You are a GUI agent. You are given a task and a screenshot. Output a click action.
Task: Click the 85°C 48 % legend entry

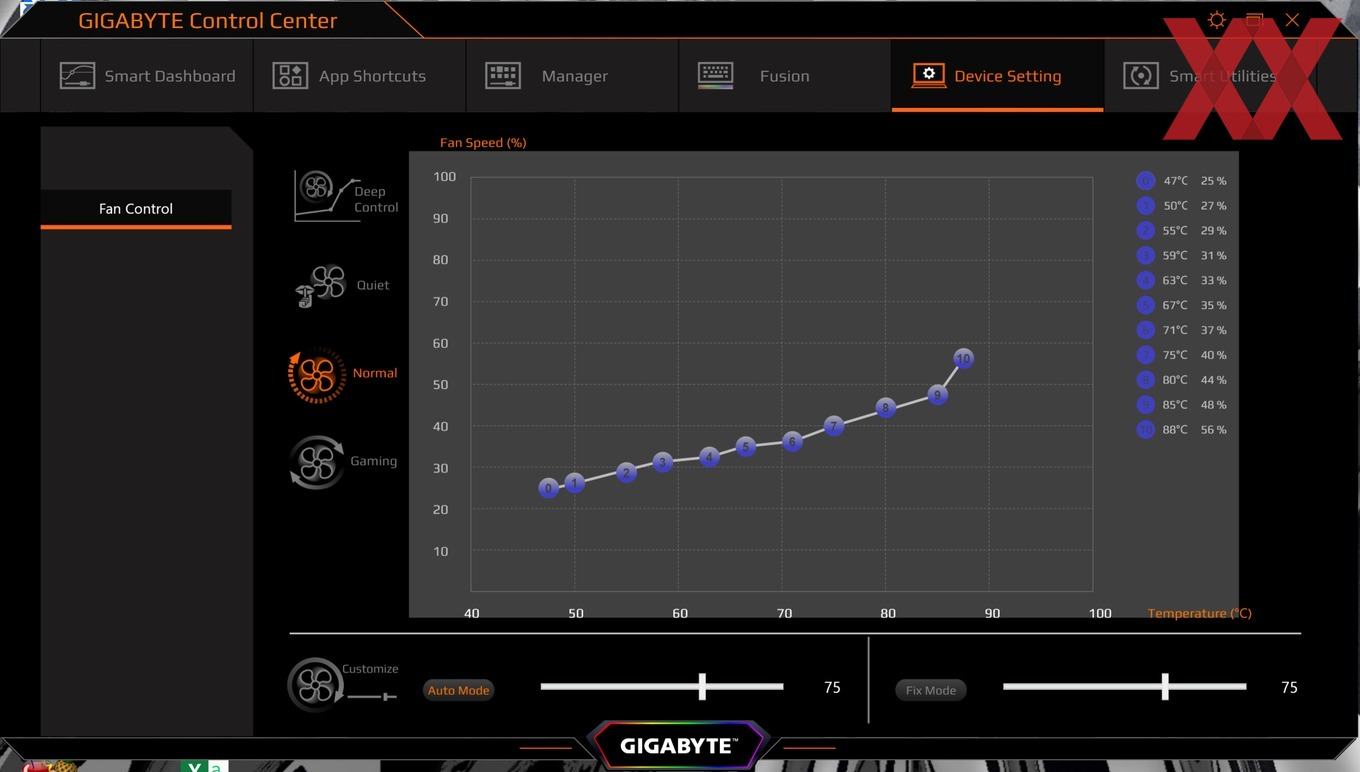pos(1182,405)
